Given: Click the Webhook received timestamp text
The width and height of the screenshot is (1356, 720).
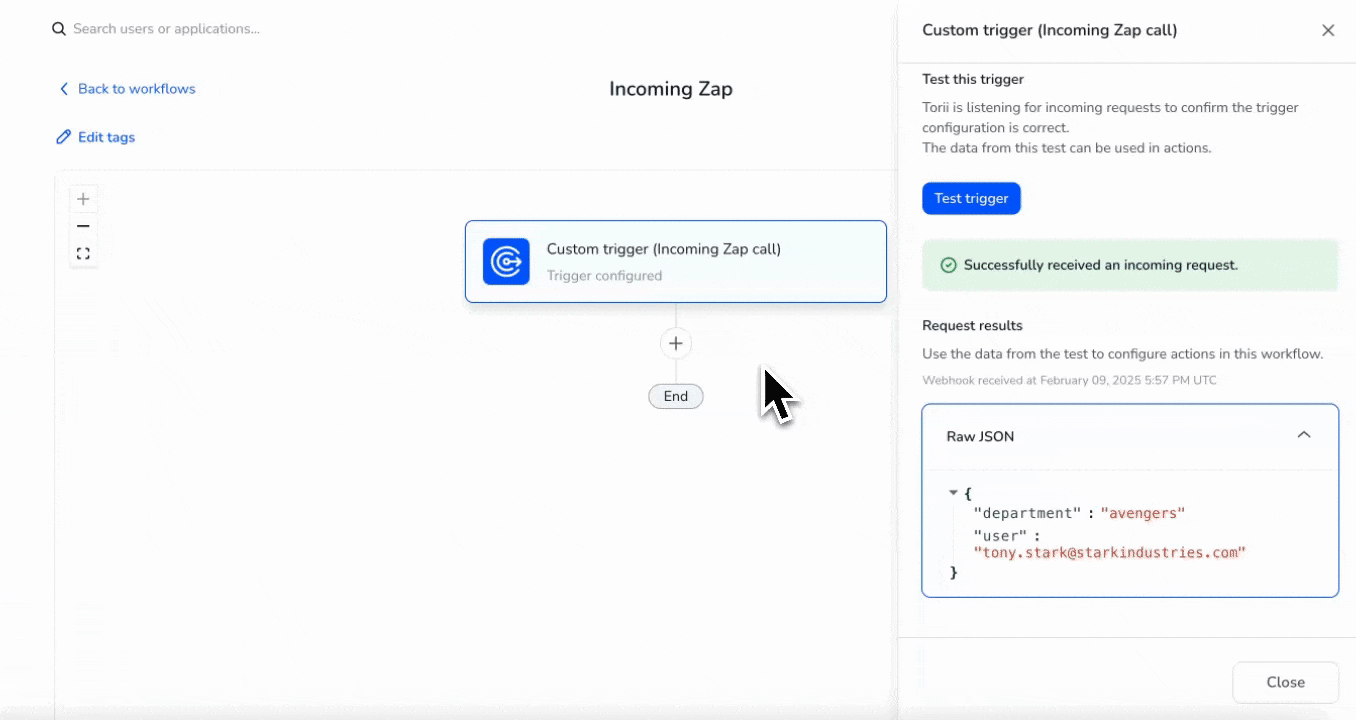Looking at the screenshot, I should point(1069,380).
